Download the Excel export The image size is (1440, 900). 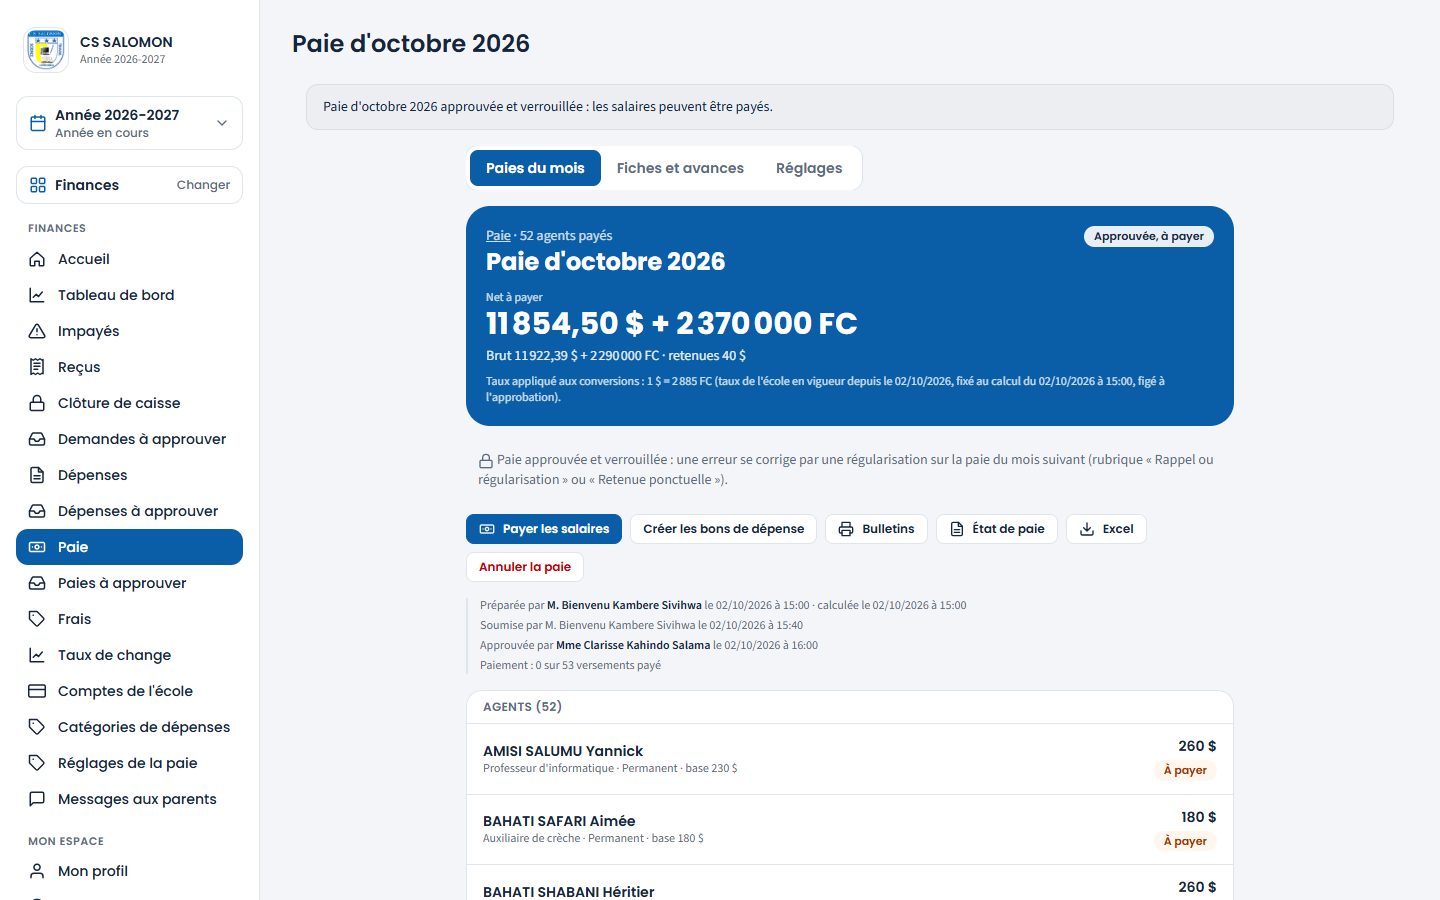(1106, 529)
